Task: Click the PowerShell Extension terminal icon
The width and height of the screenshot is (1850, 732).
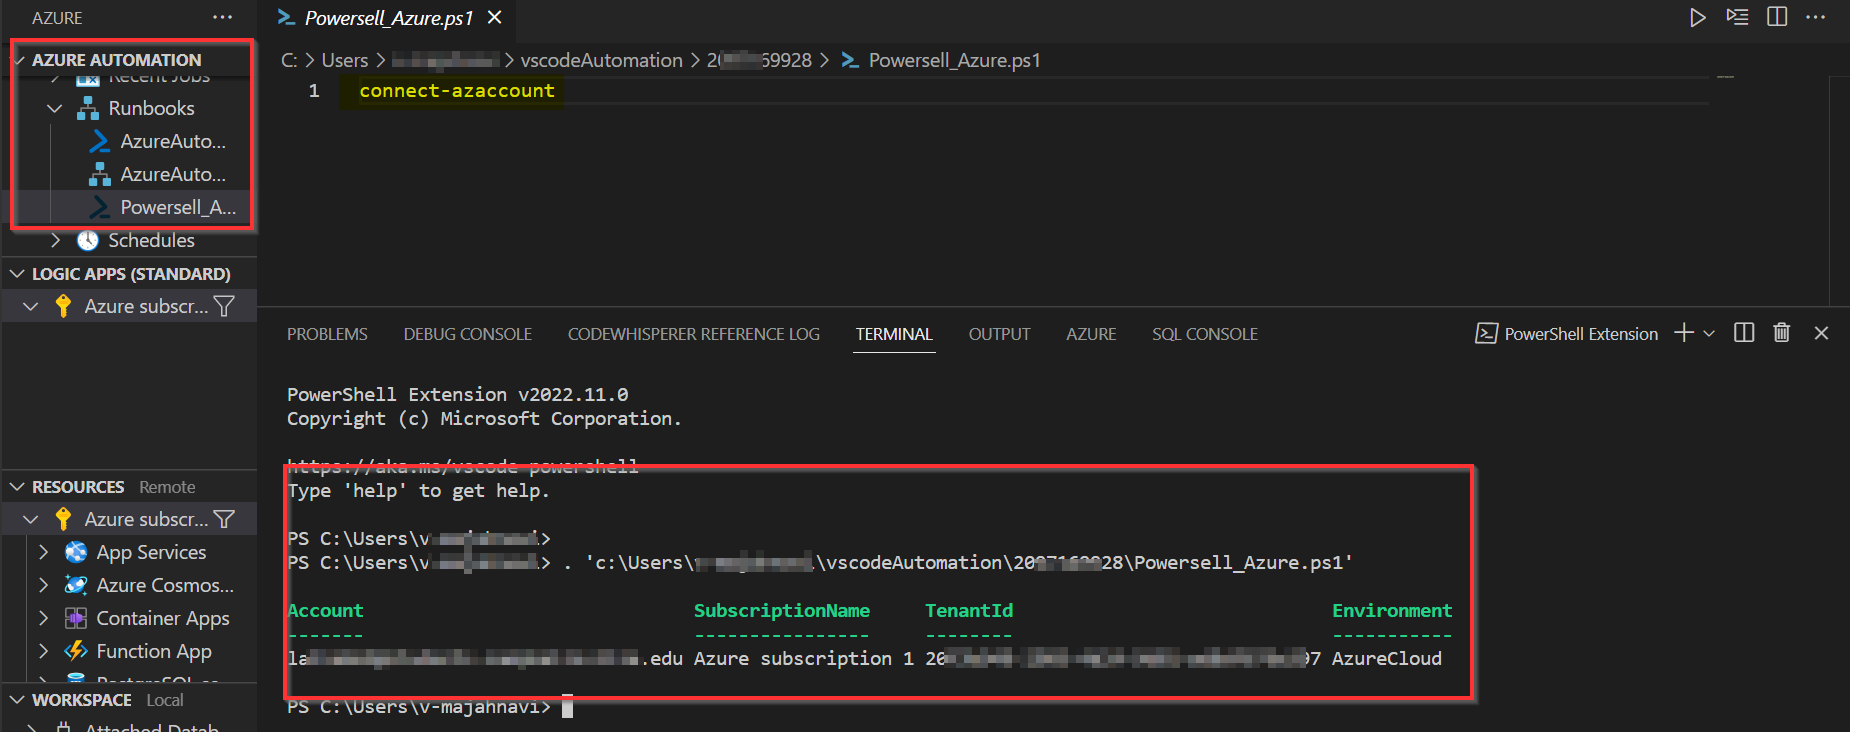Action: 1486,334
